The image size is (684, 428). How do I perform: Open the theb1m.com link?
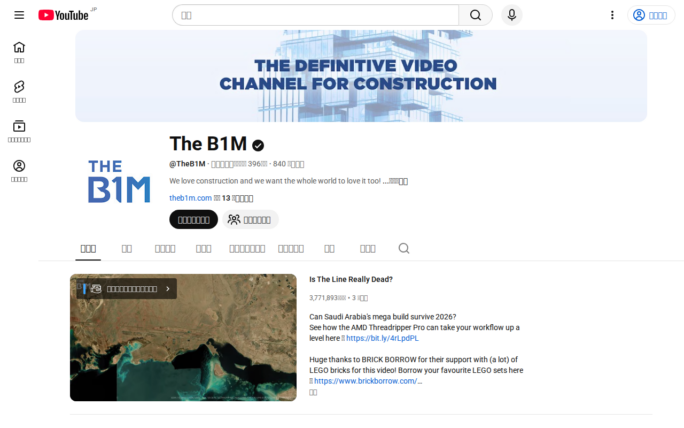coord(190,198)
